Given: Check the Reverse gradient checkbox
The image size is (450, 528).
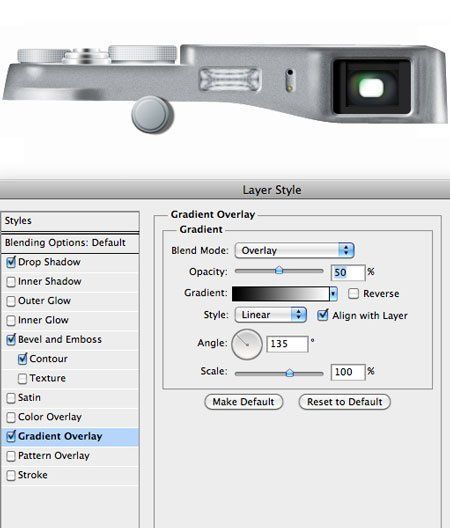Looking at the screenshot, I should [x=353, y=294].
